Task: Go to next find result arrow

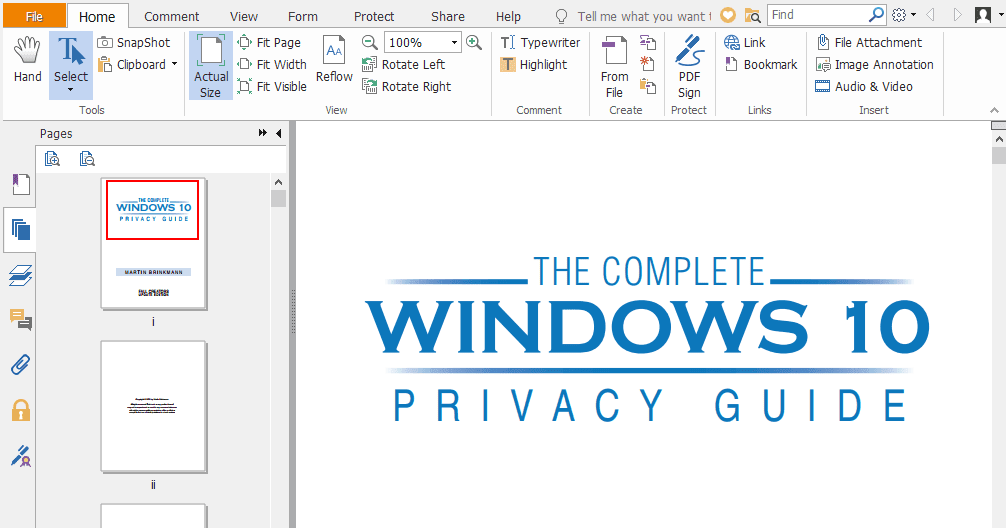Action: [957, 15]
